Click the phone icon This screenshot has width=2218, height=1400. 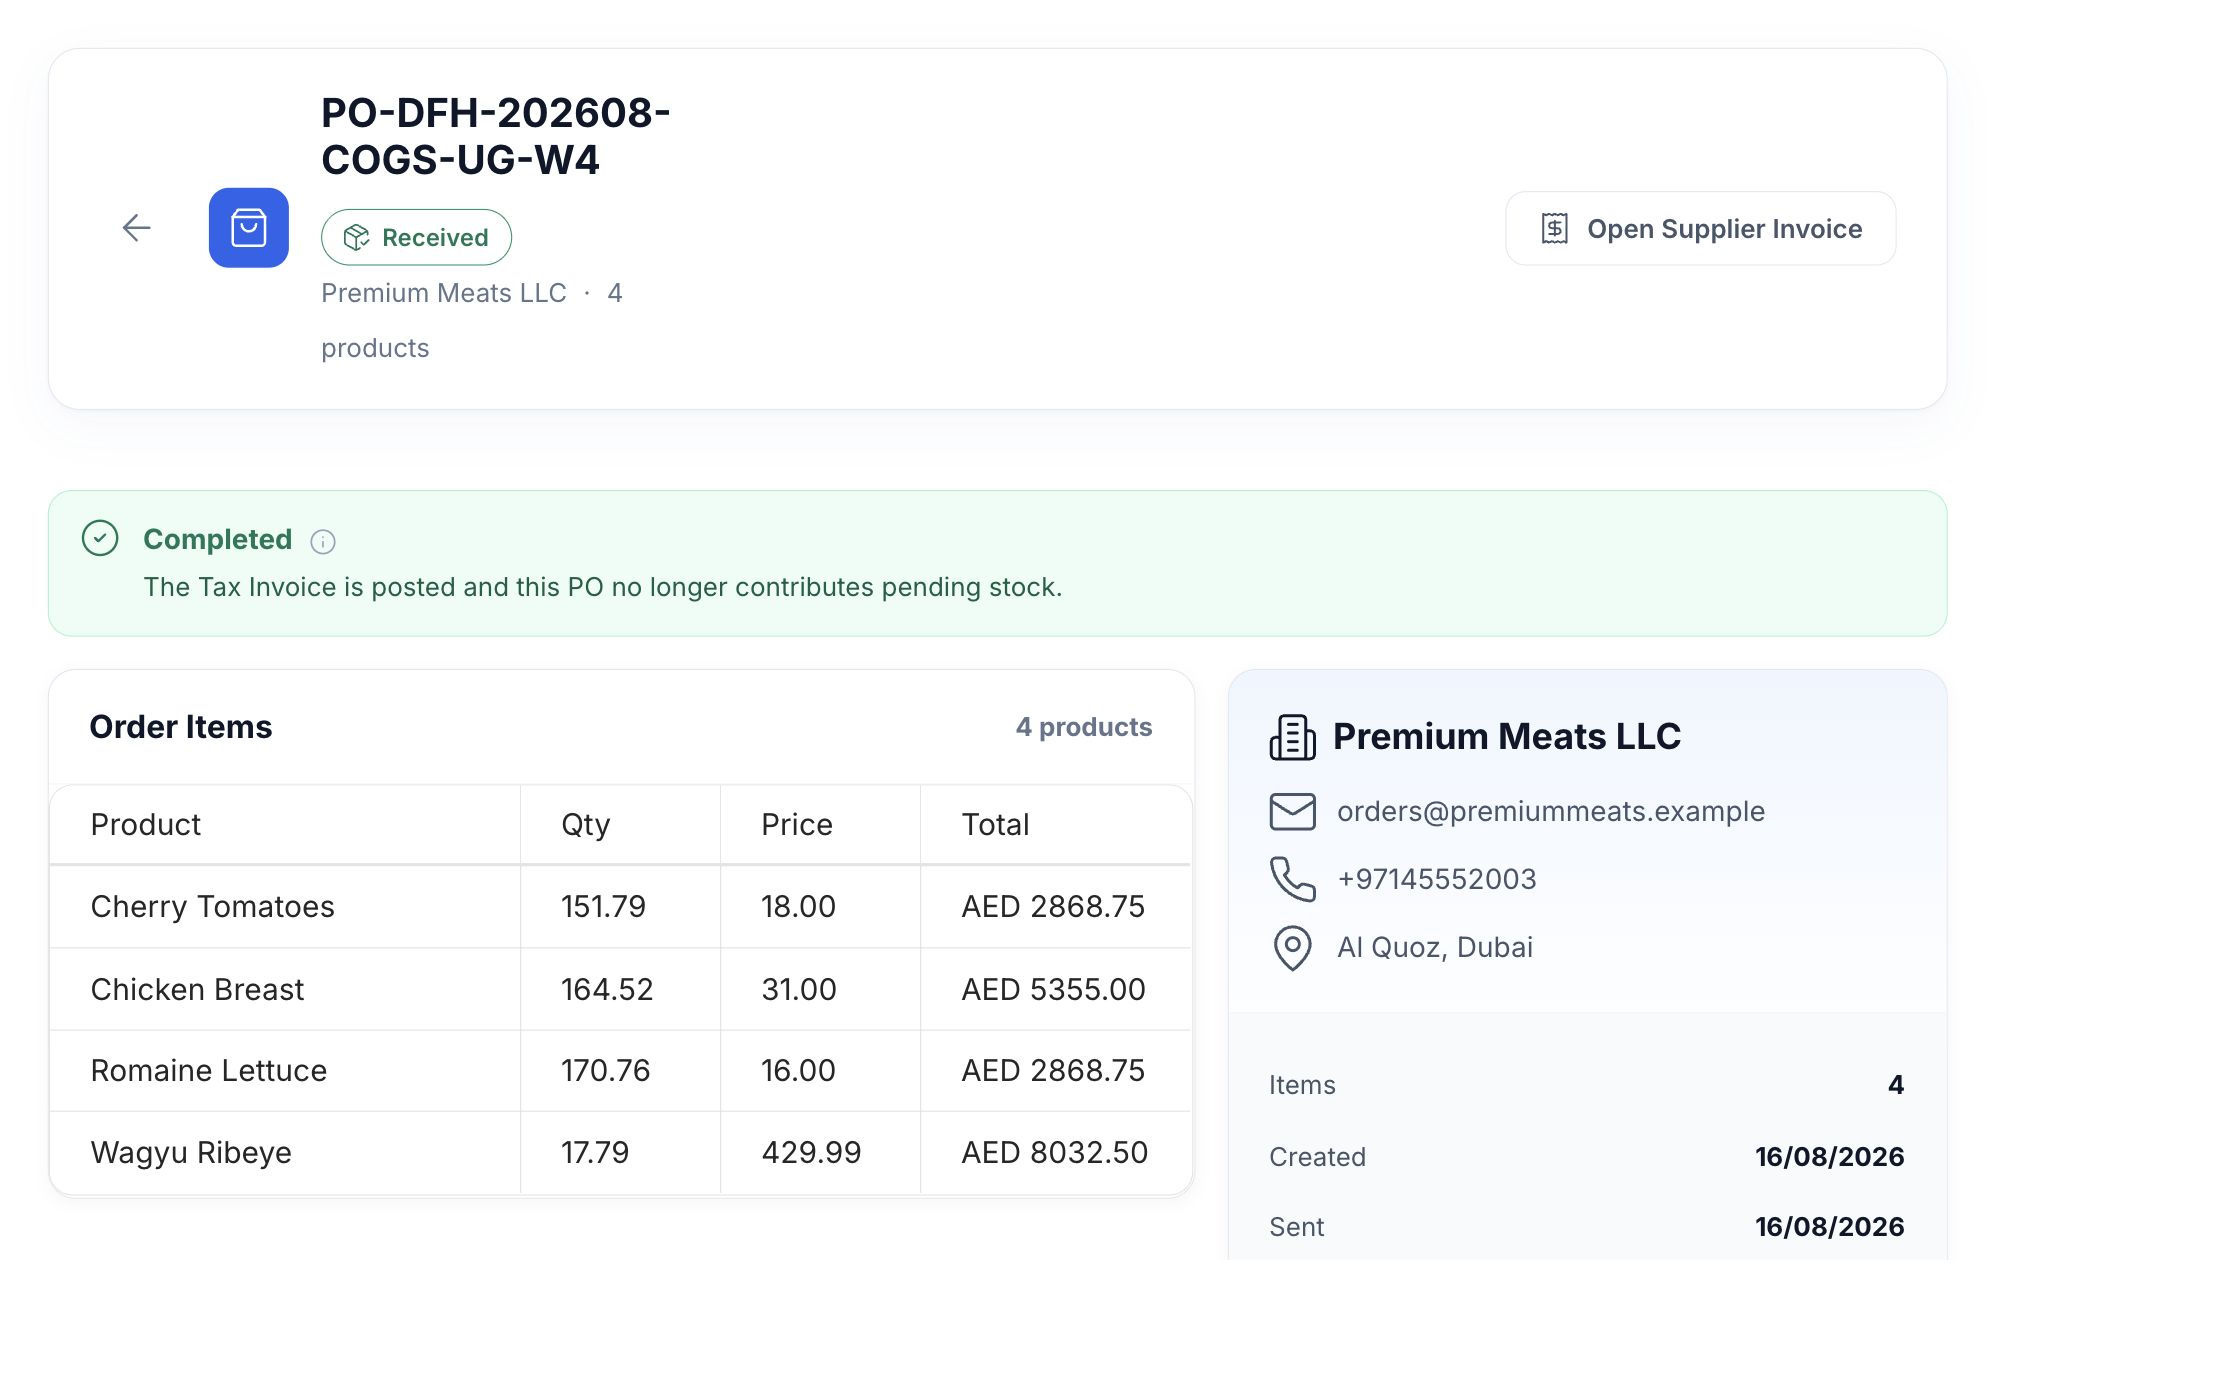[1293, 879]
